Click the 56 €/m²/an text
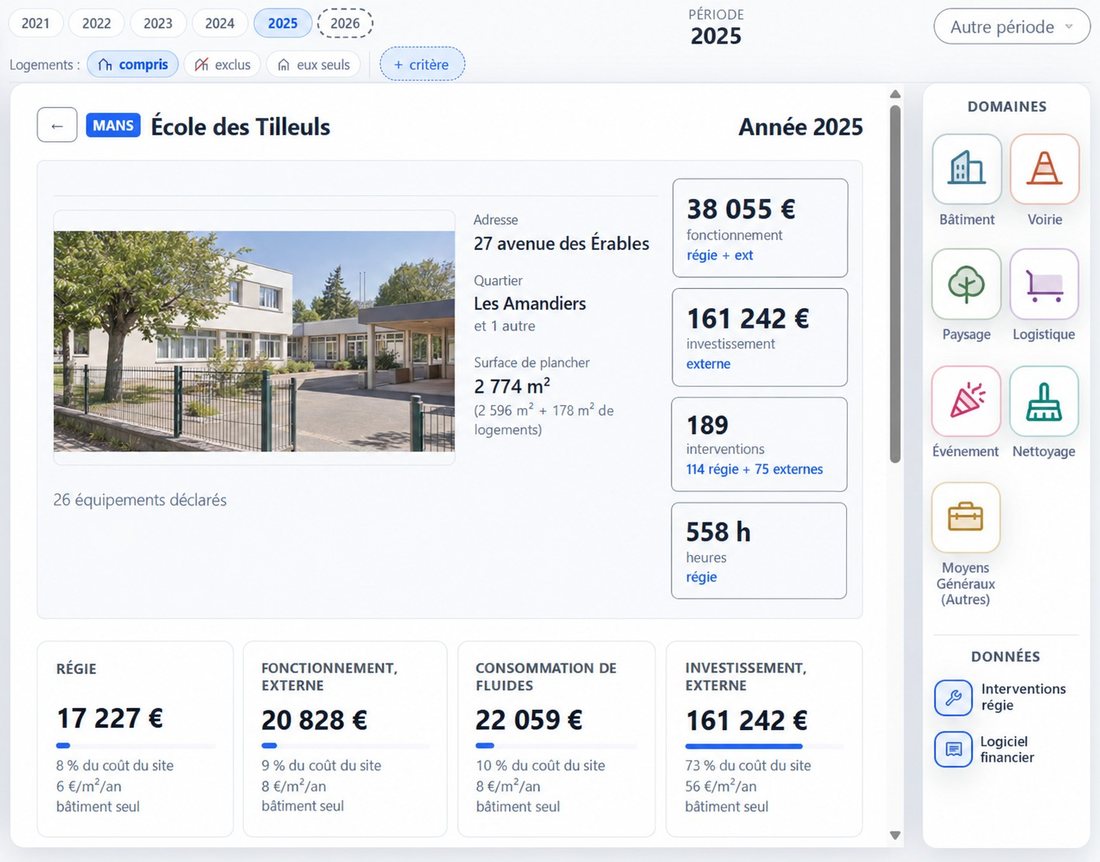This screenshot has height=862, width=1100. 720,786
